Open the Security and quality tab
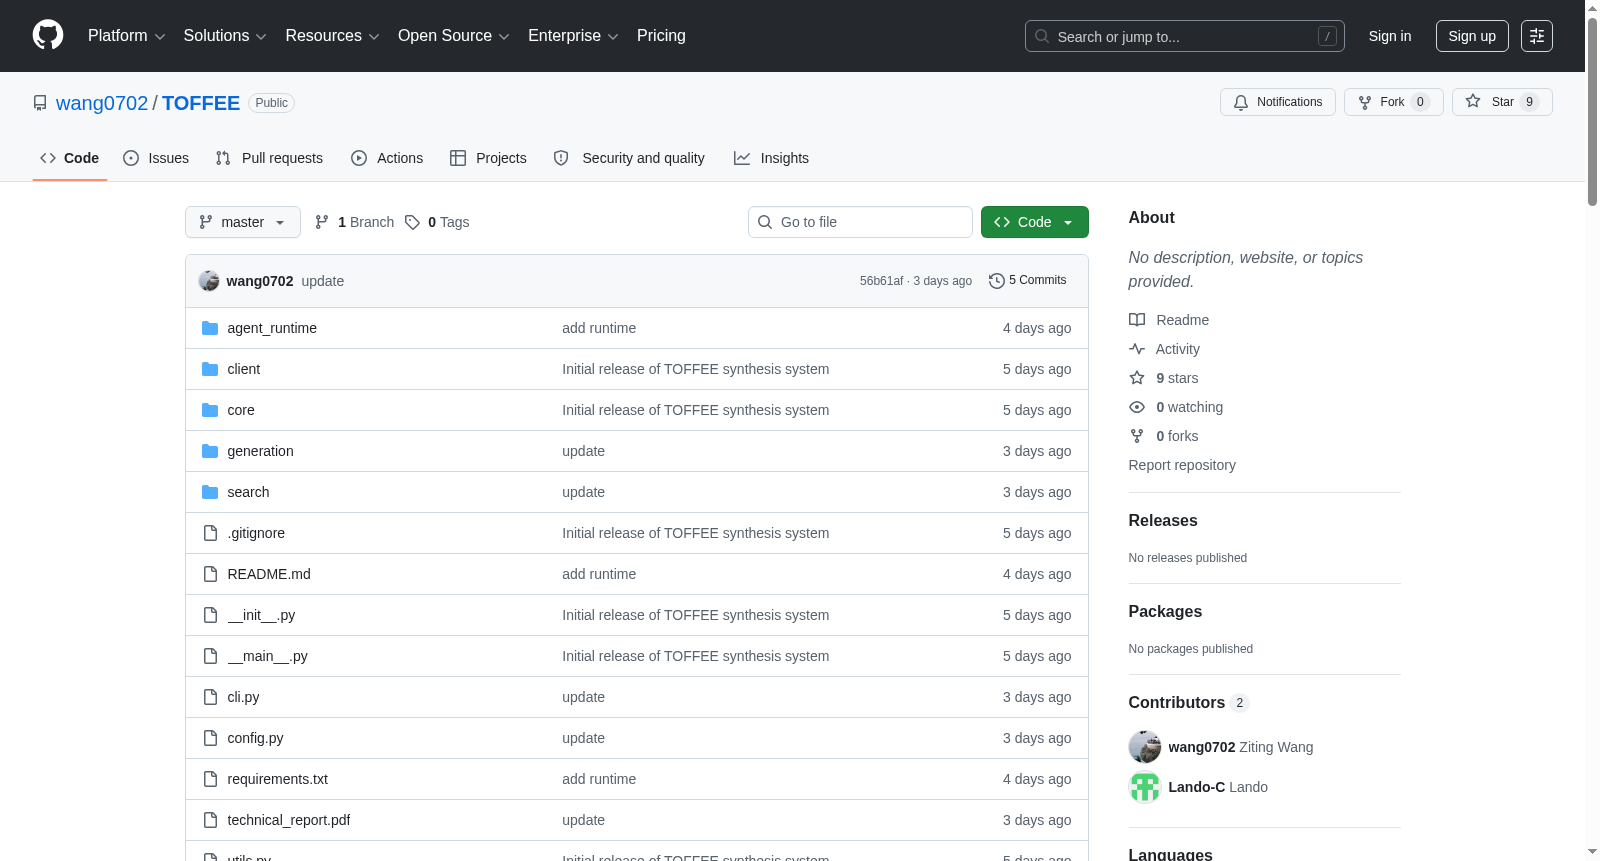 (x=629, y=158)
